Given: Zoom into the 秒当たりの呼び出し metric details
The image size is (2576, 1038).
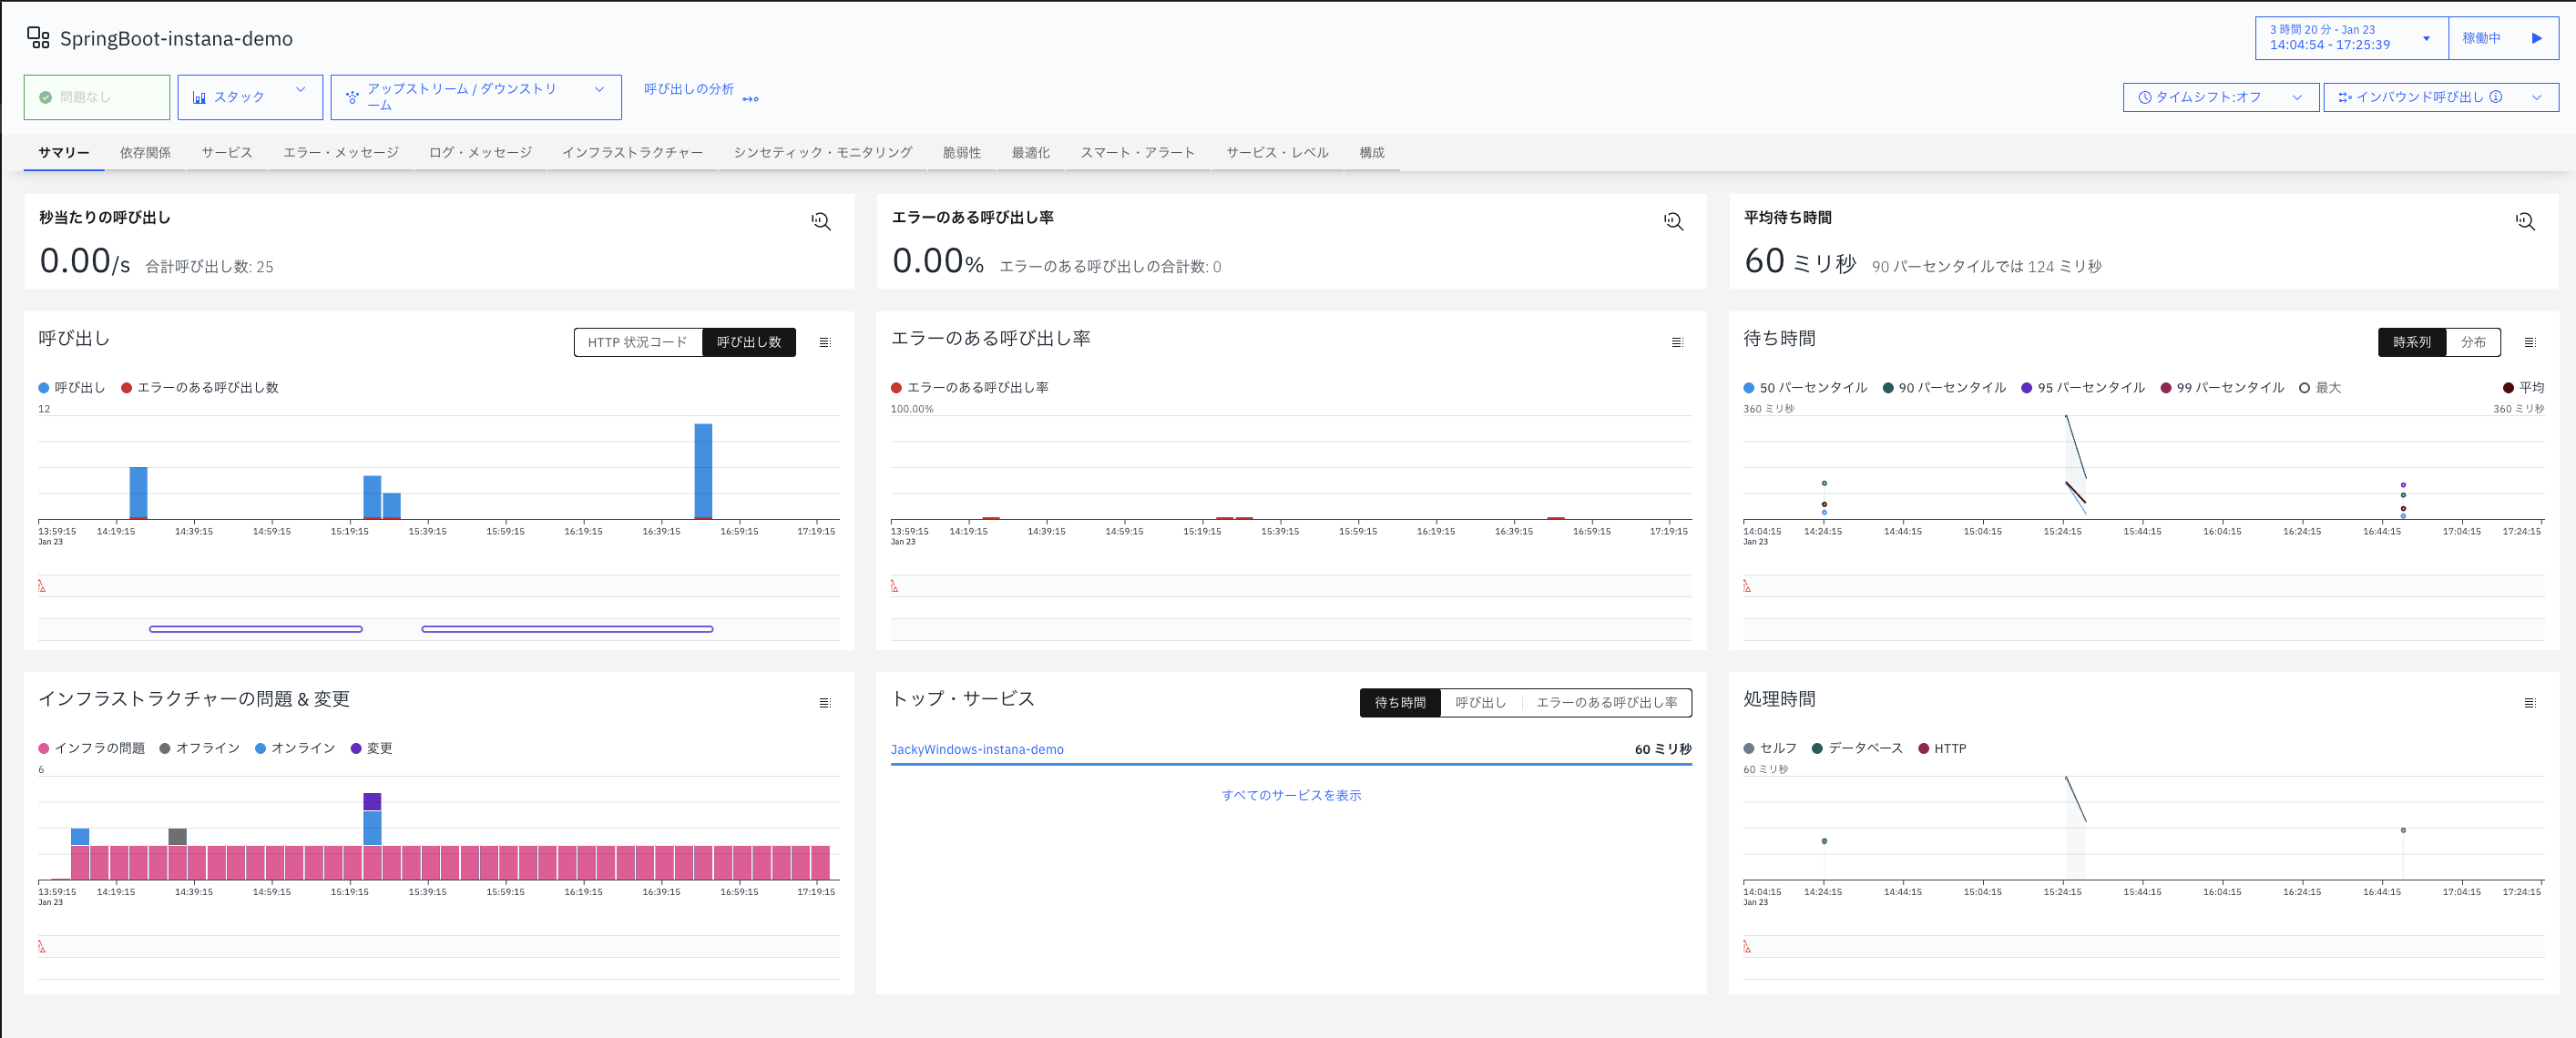Looking at the screenshot, I should click(x=820, y=221).
